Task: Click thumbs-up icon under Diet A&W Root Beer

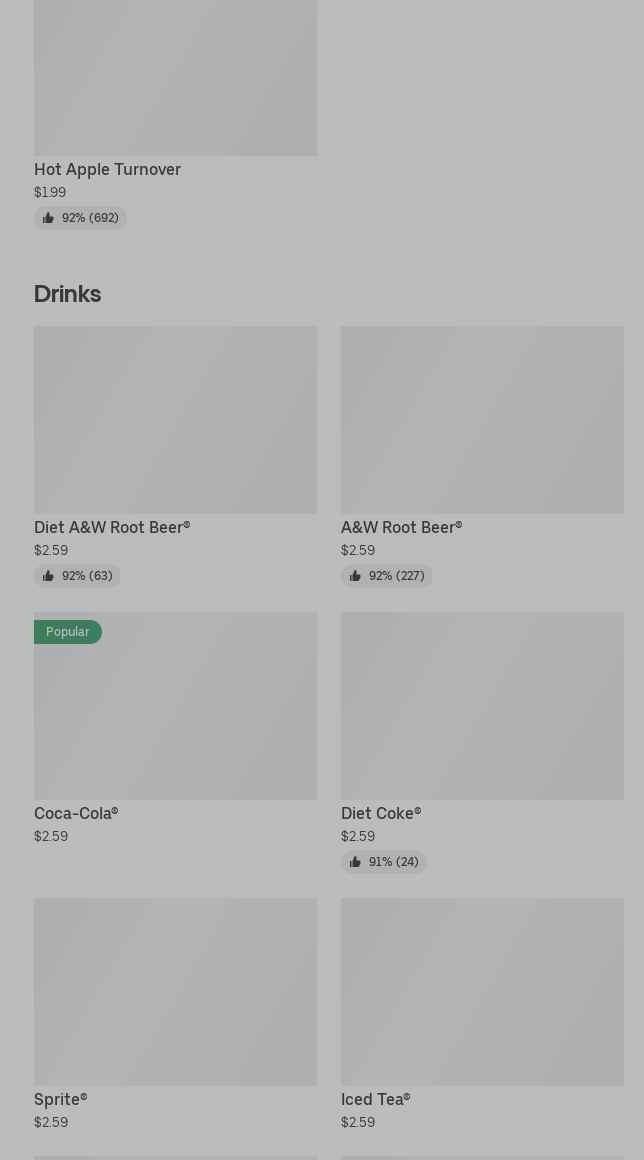Action: (x=48, y=576)
